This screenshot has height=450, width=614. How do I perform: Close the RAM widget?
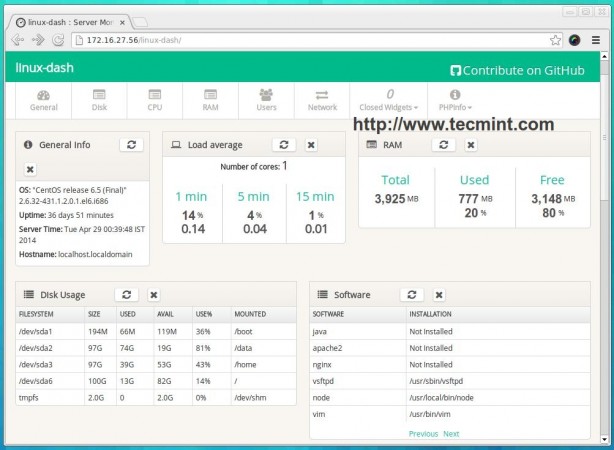click(x=470, y=145)
